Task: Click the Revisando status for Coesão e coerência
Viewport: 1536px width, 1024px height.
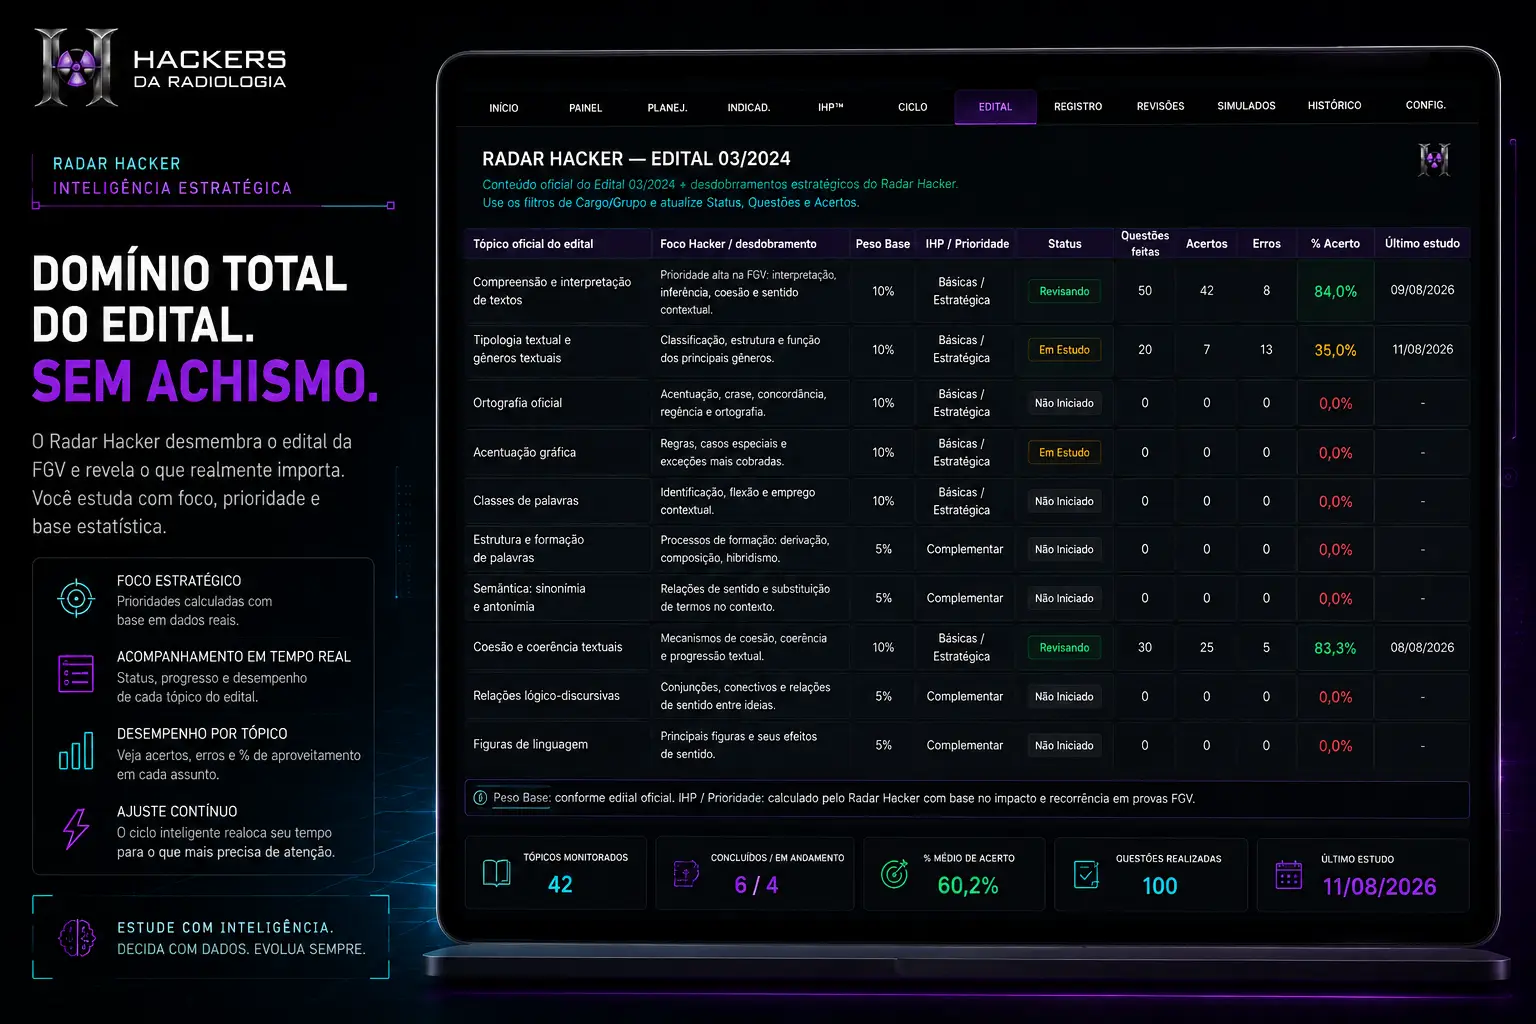Action: (1064, 648)
